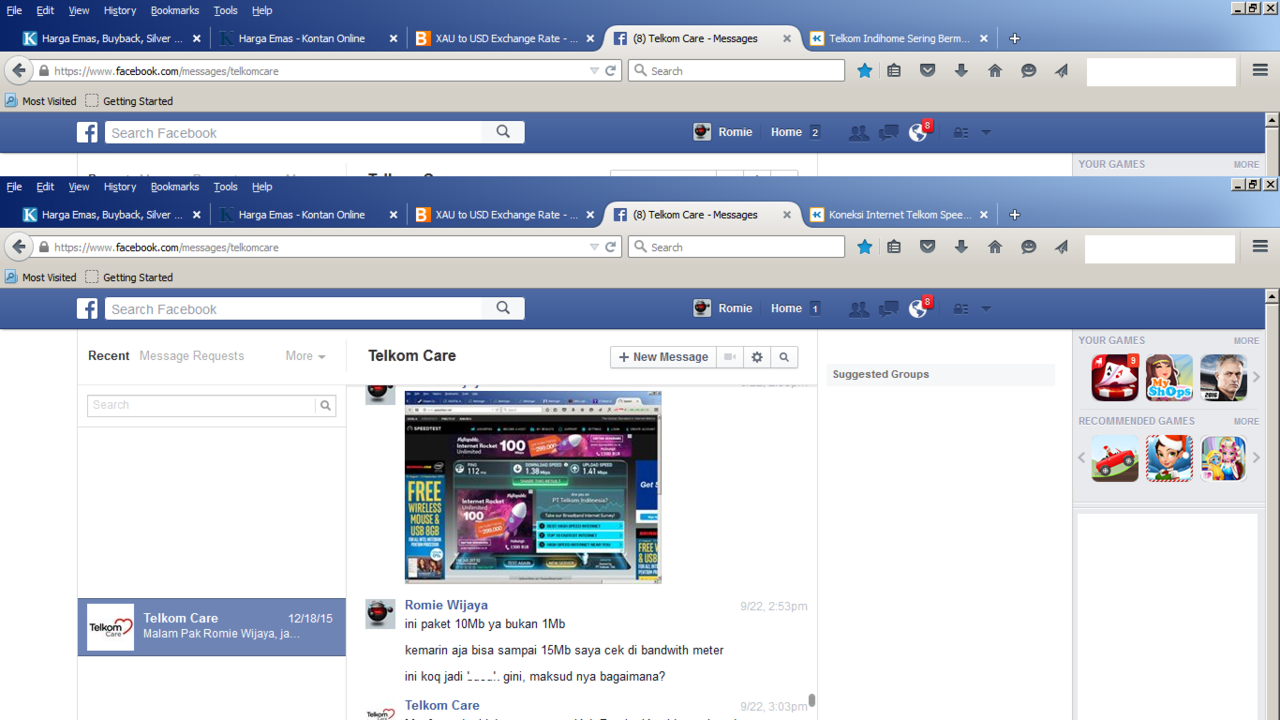Click the bookmark star in the back Firefox window
Viewport: 1280px width, 720px height.
[865, 71]
